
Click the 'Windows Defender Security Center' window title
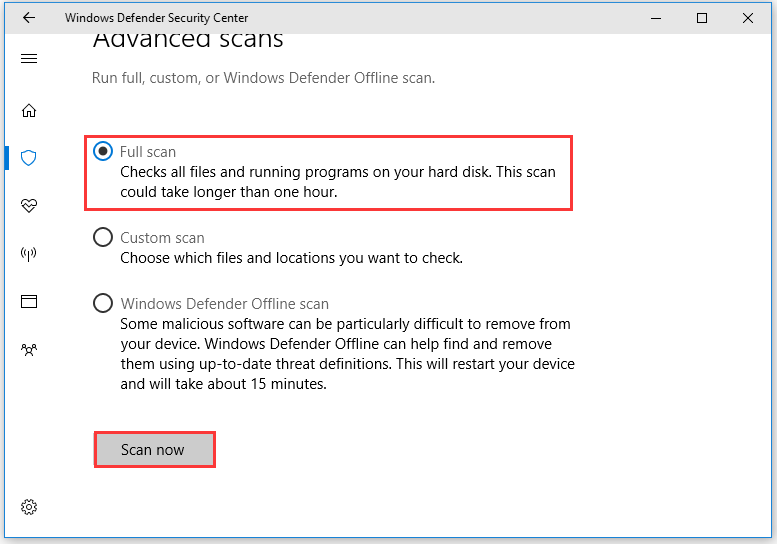click(156, 18)
